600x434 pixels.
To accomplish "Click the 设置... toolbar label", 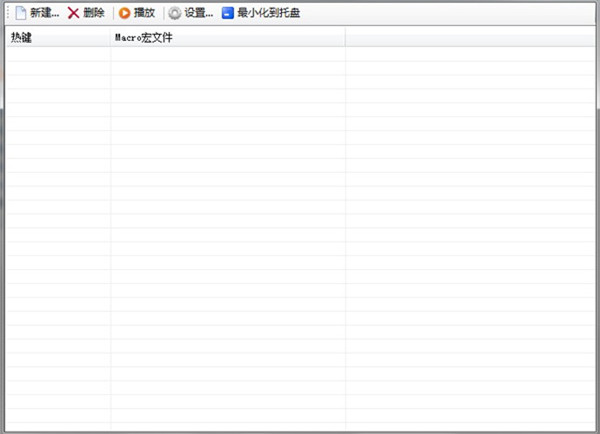I will point(198,14).
